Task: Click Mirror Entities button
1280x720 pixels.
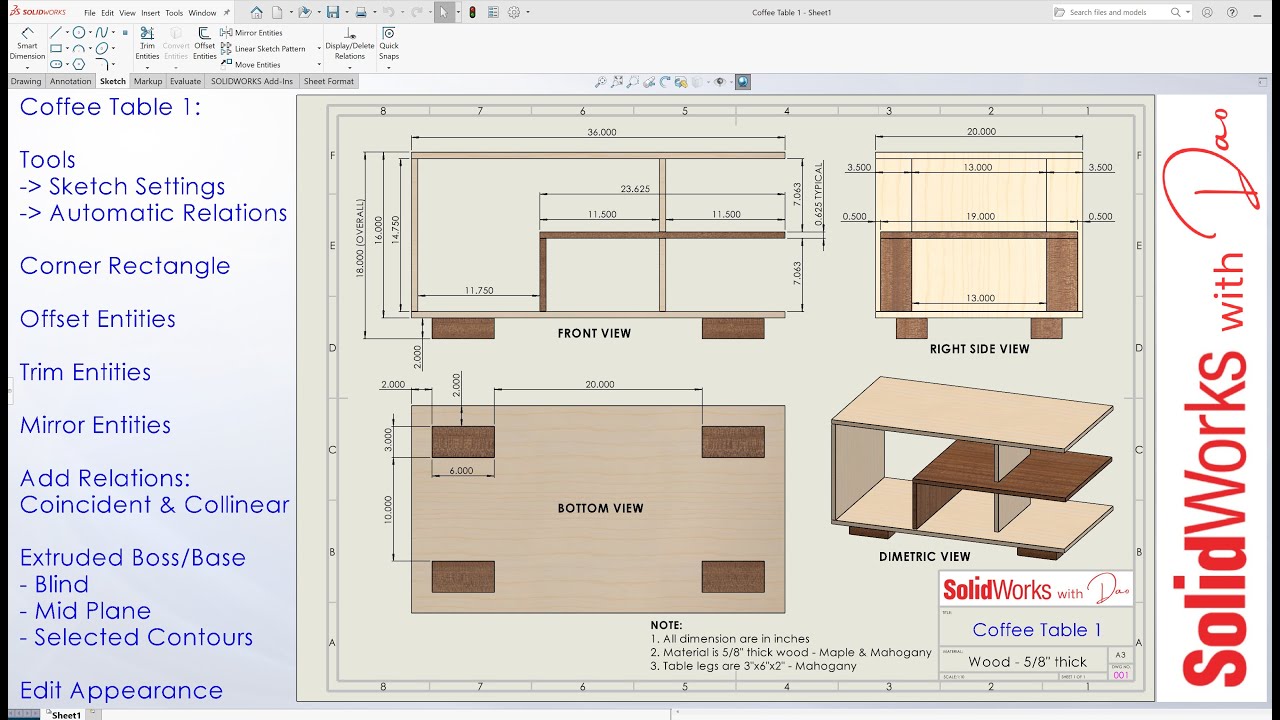Action: [x=251, y=33]
